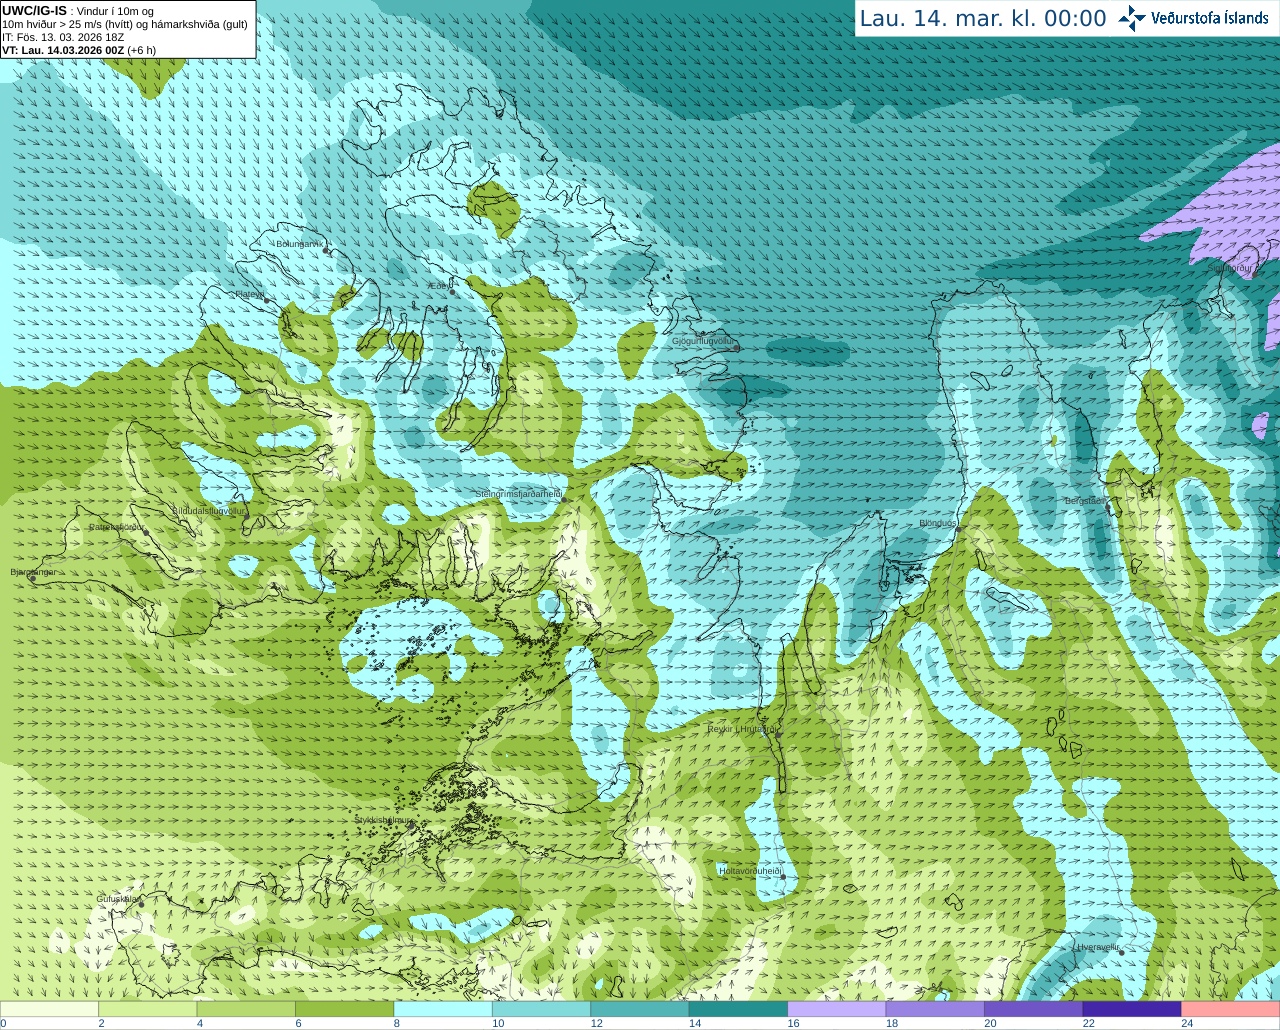Select the 20–22 m/s violet legend swatch
The height and width of the screenshot is (1030, 1280).
click(x=1034, y=1008)
